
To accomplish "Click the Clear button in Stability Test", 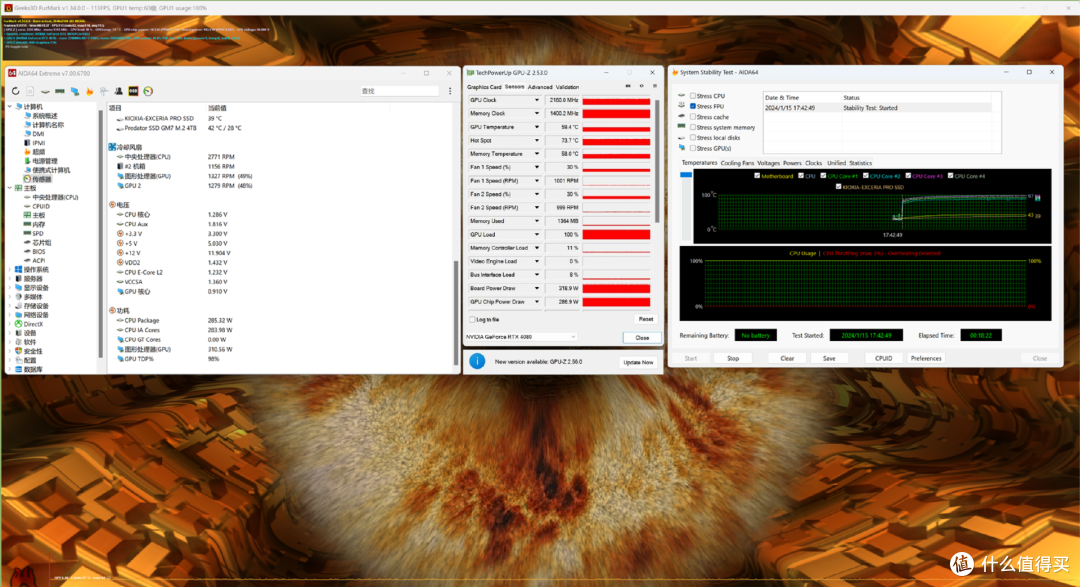I will [787, 358].
